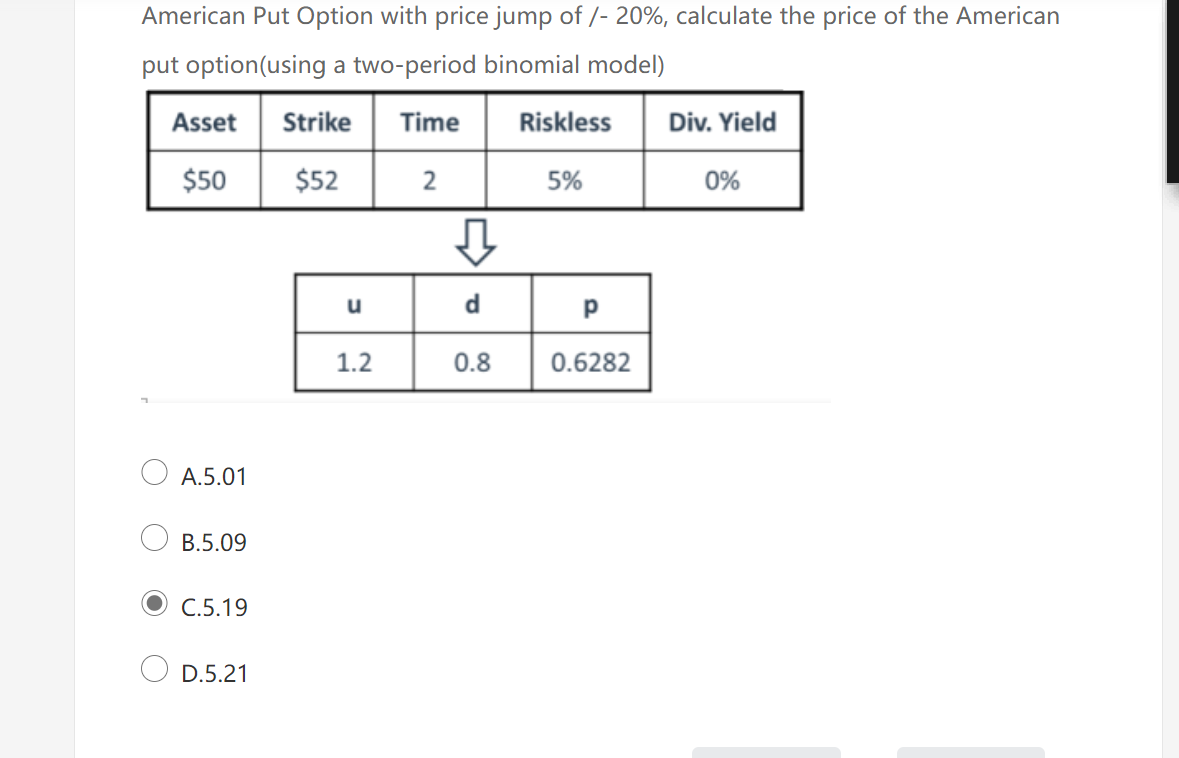
Task: Select the Time header cell
Action: click(x=430, y=123)
